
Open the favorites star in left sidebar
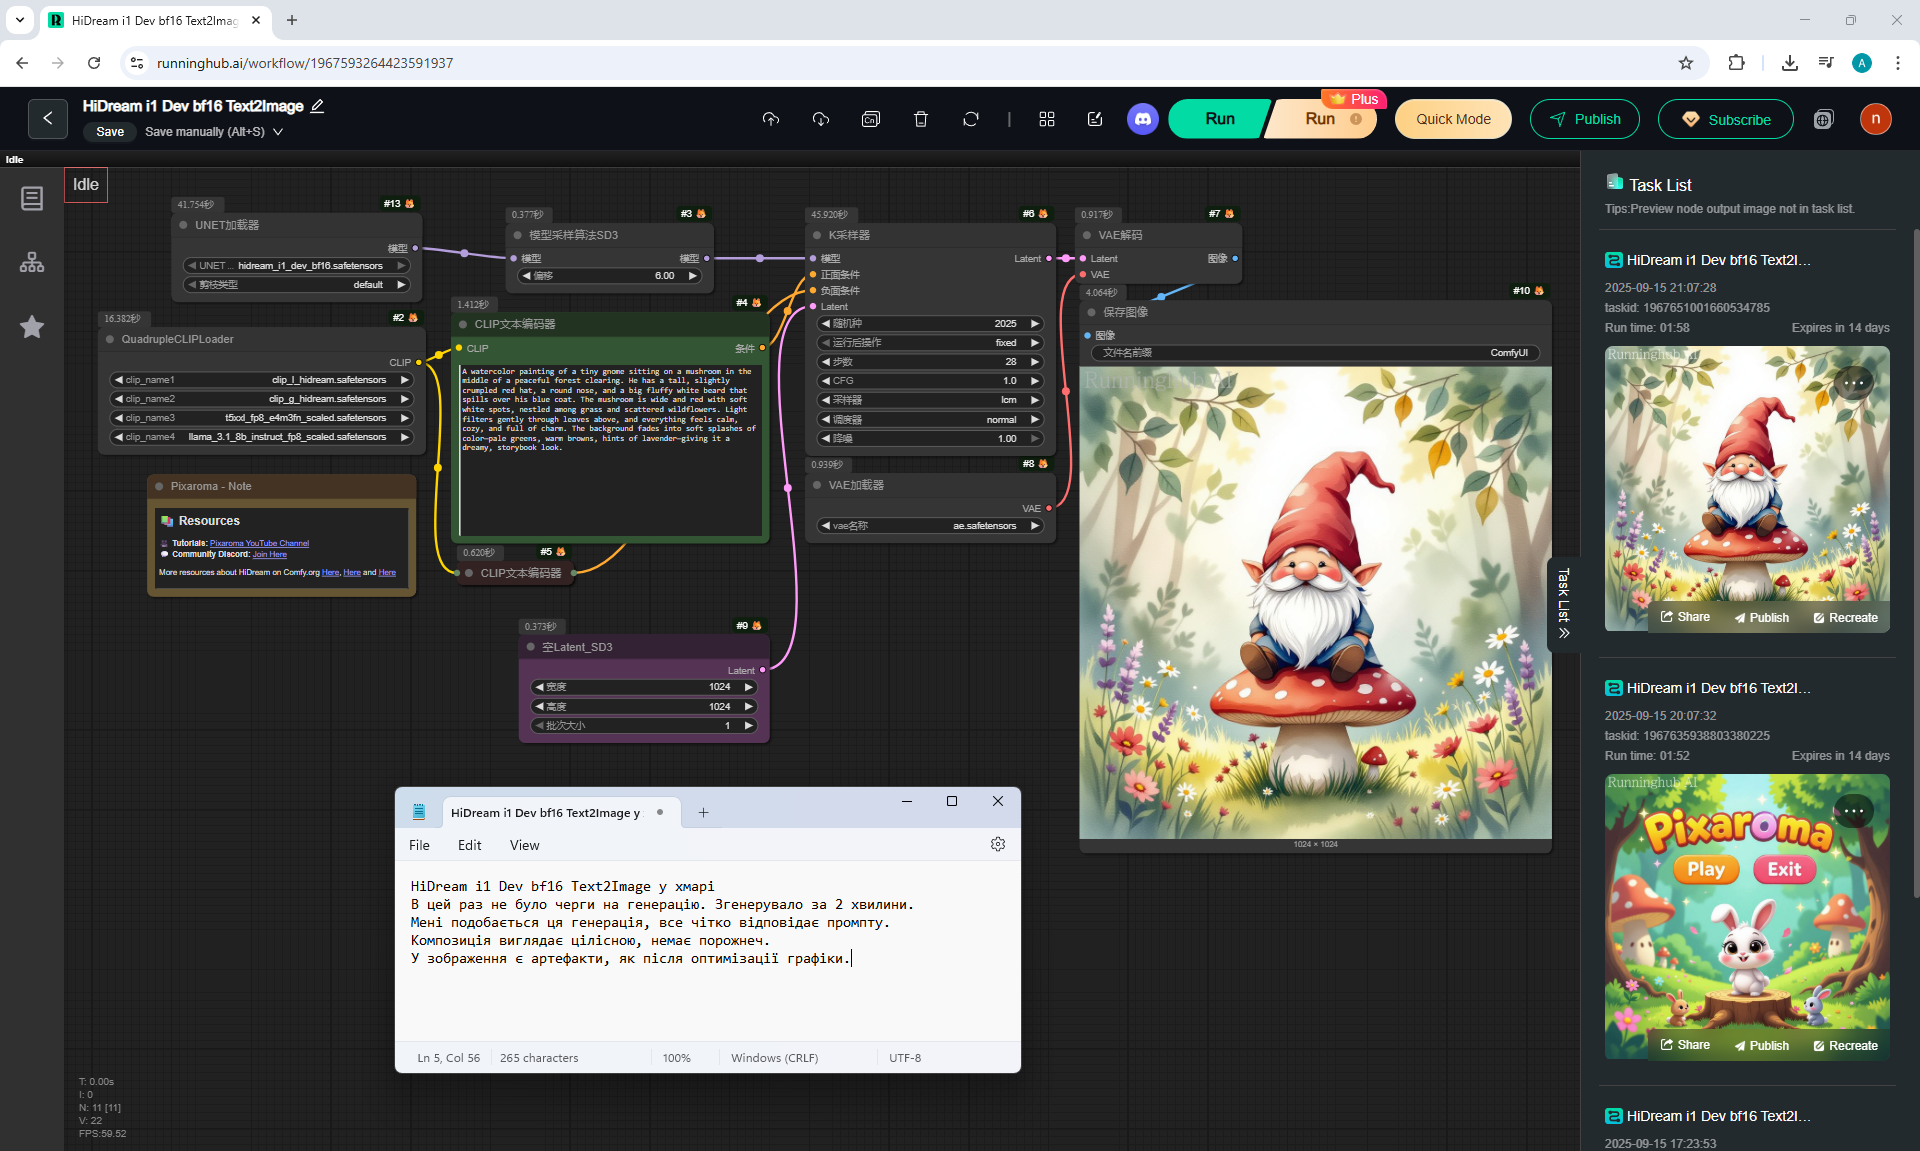click(x=32, y=327)
